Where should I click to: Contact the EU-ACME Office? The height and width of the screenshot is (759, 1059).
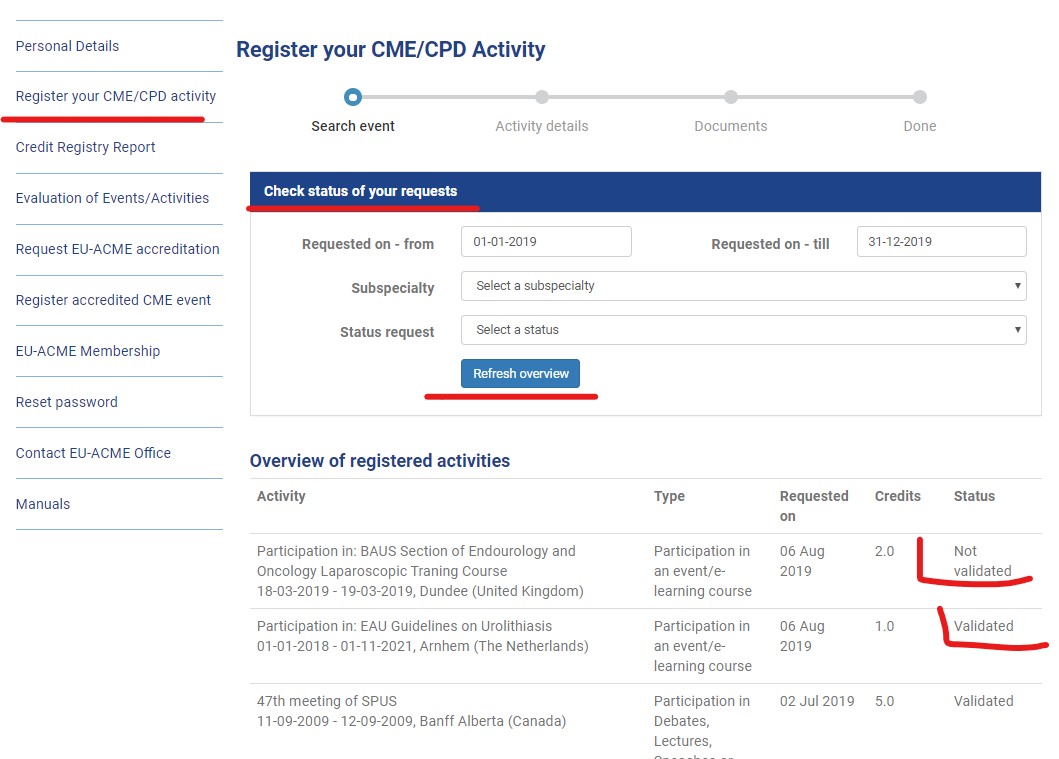(94, 453)
